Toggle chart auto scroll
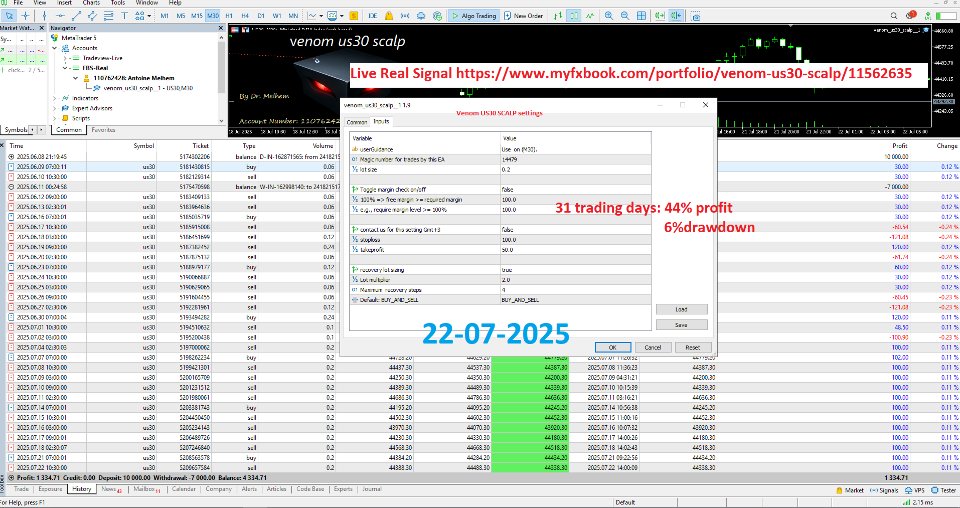 click(x=659, y=16)
